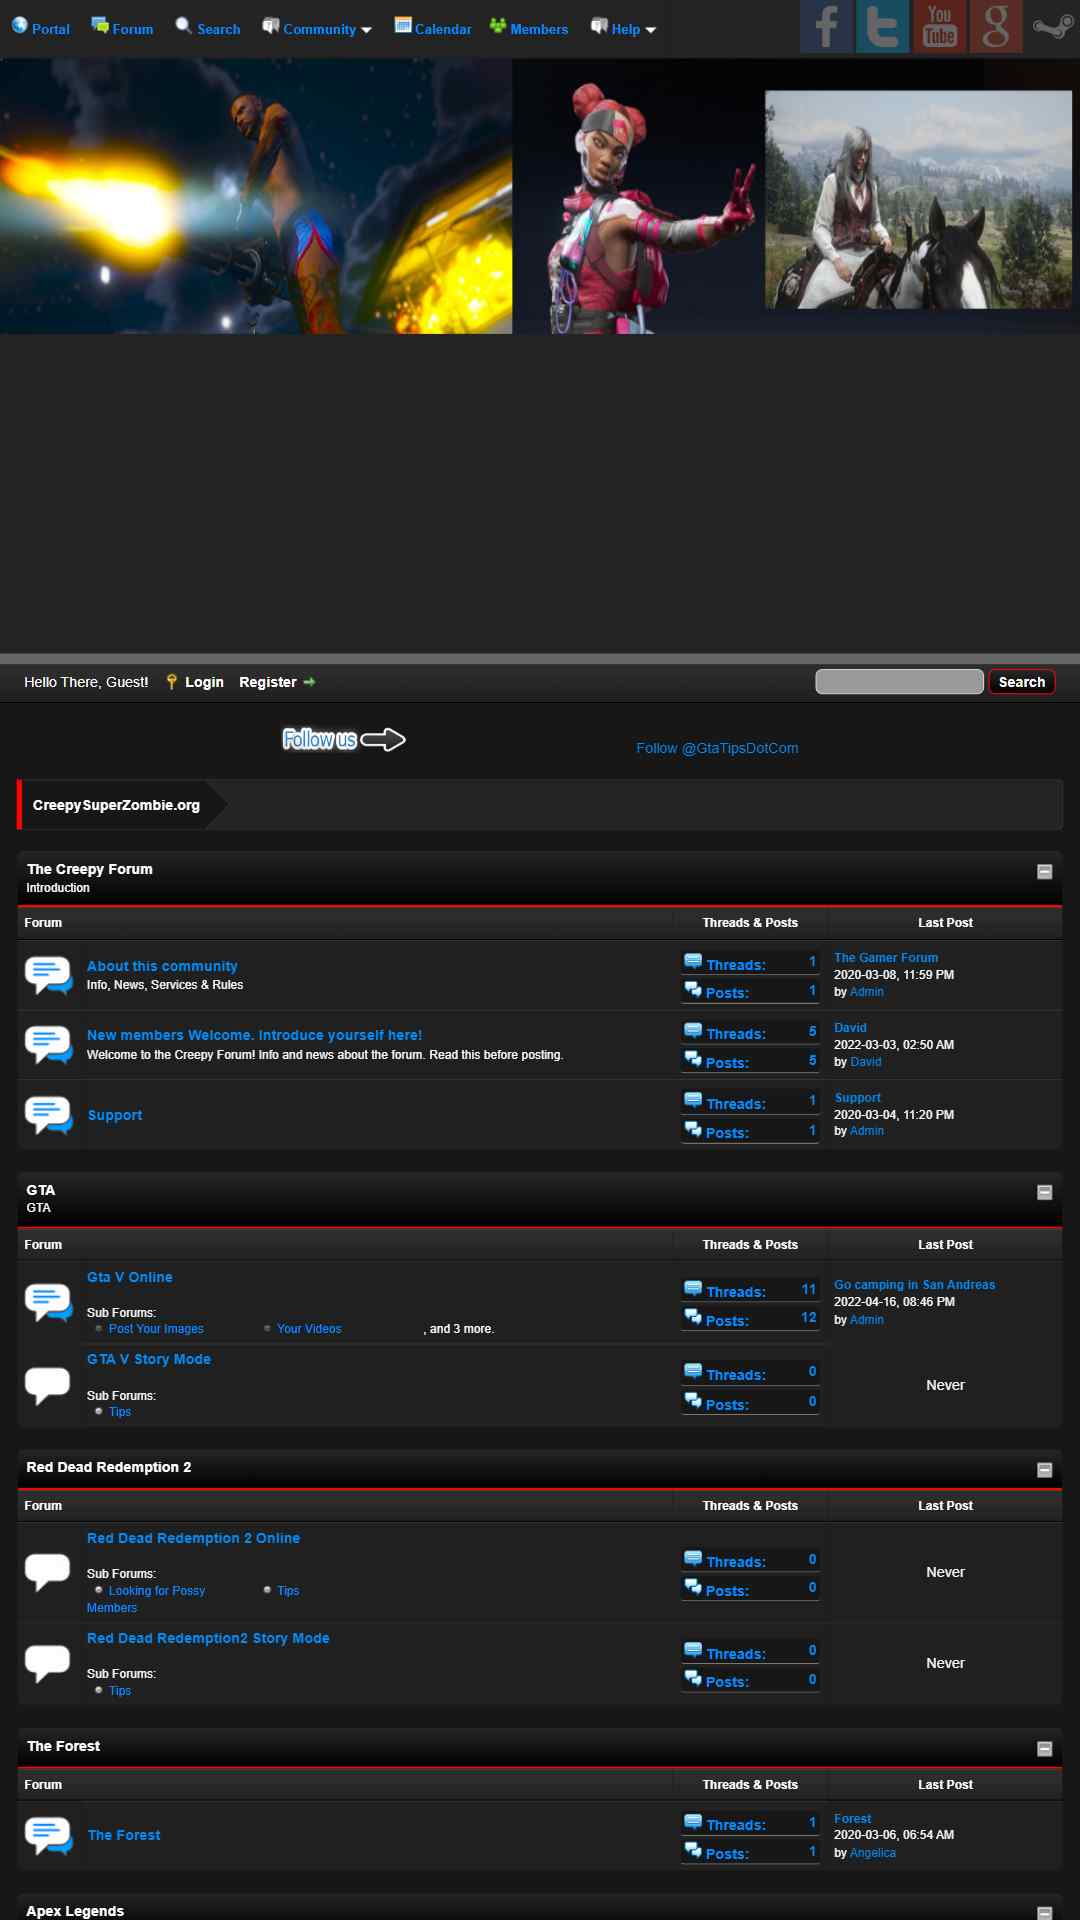The height and width of the screenshot is (1920, 1080).
Task: Open Tips sub forum under GTA V Story Mode
Action: (120, 1412)
